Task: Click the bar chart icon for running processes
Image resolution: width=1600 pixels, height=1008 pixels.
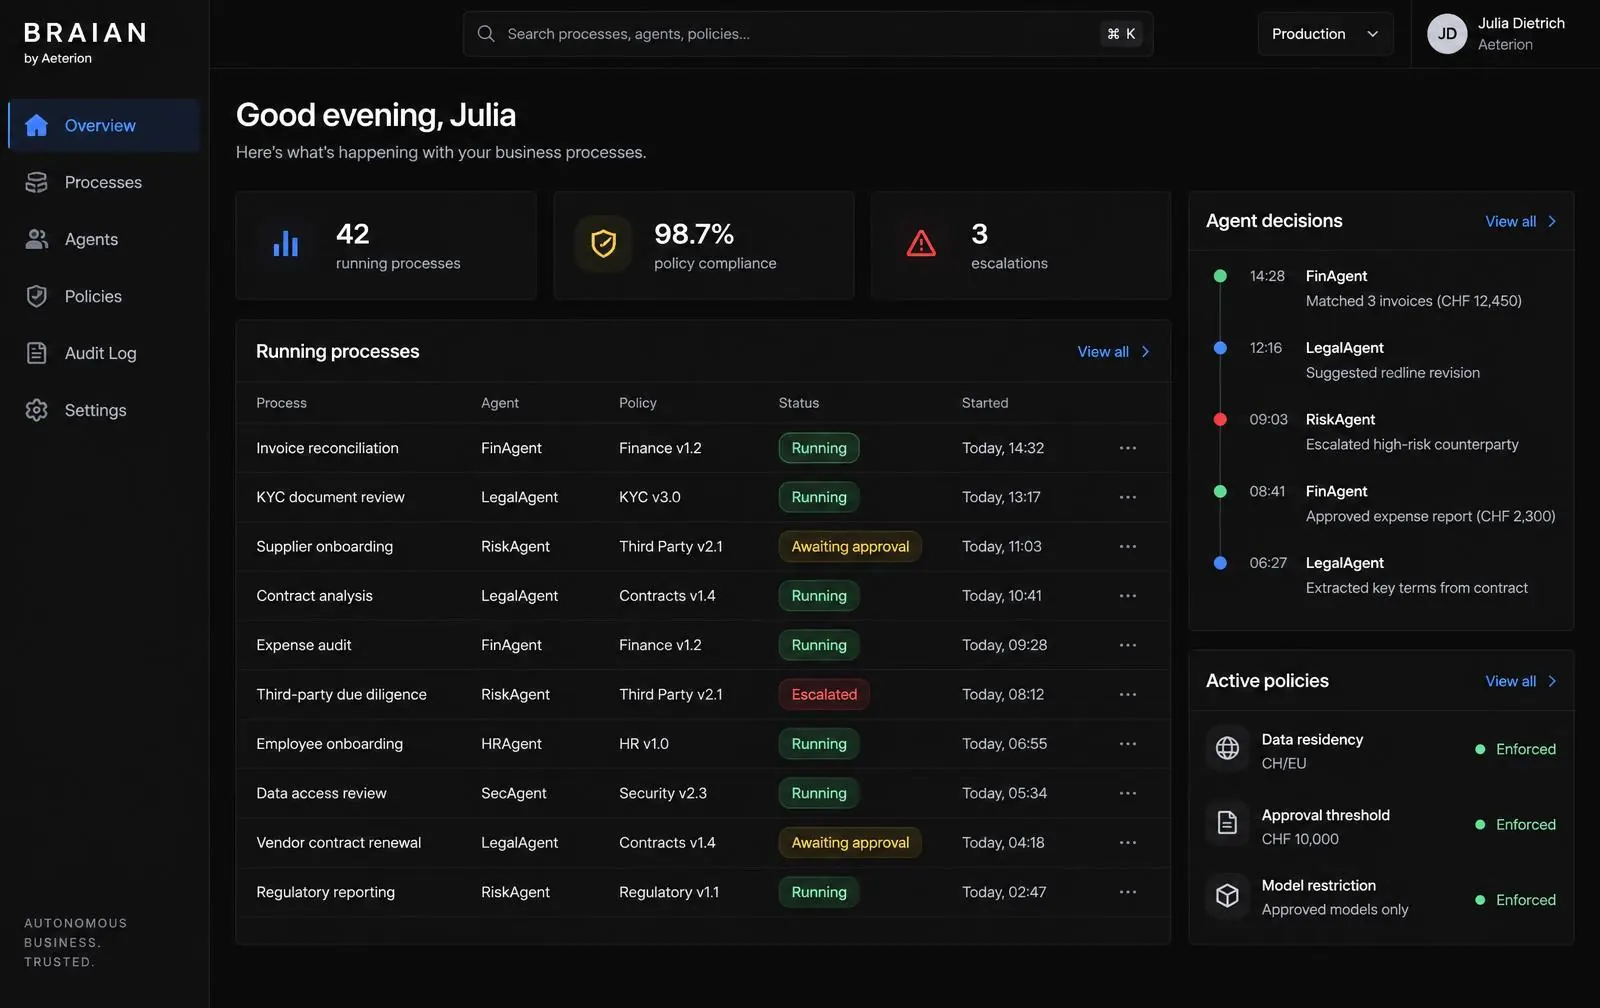Action: [286, 244]
